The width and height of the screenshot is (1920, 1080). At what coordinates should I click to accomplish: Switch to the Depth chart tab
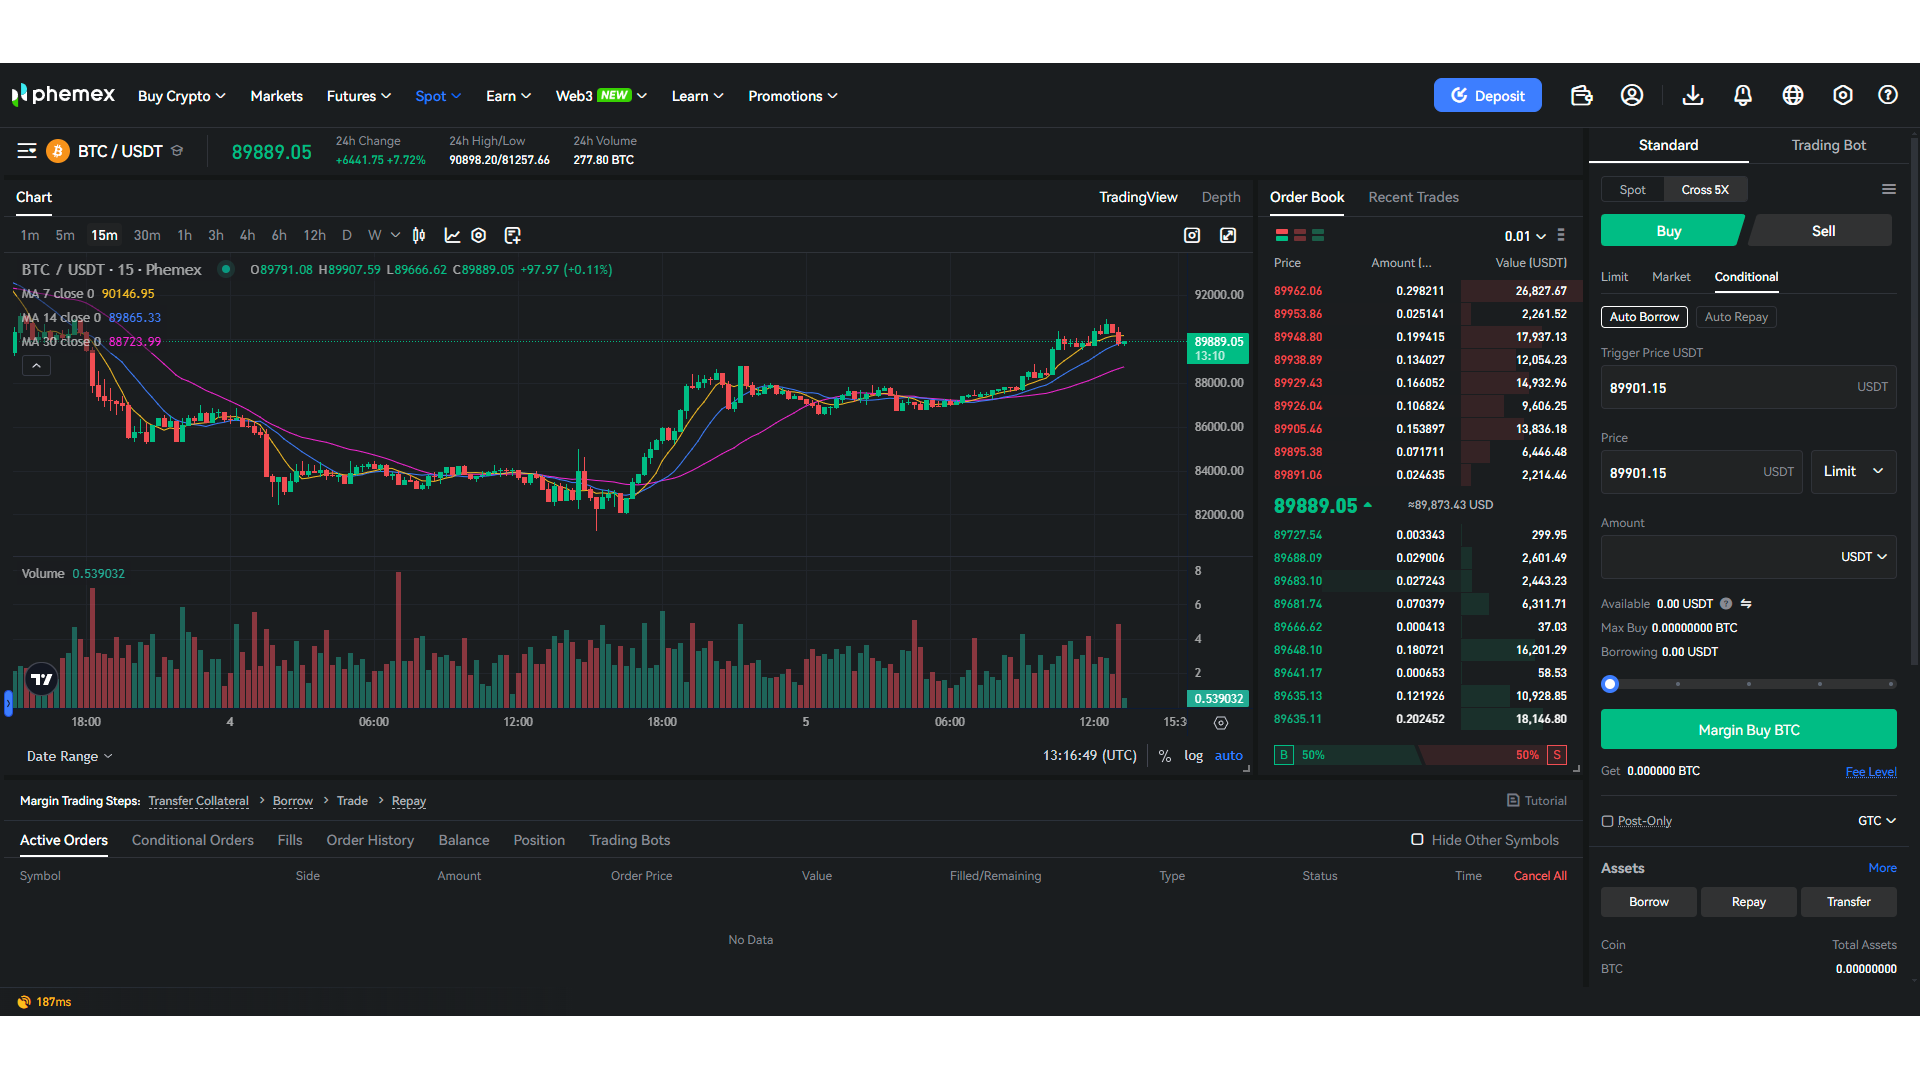(1221, 197)
